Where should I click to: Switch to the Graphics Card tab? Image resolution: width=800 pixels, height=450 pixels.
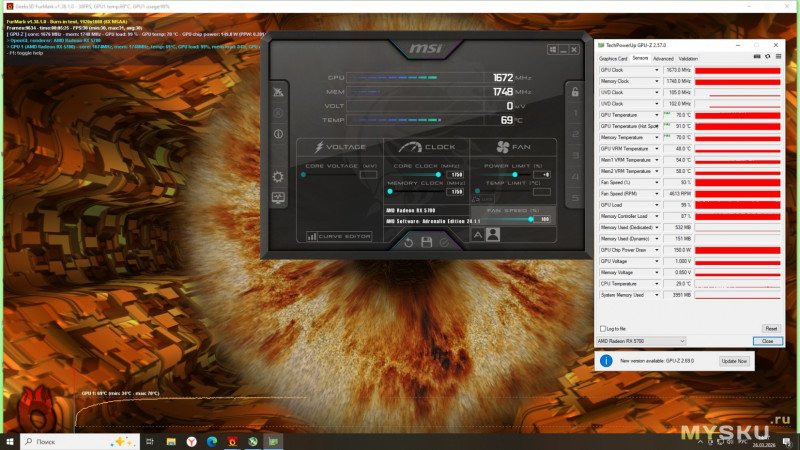click(x=613, y=59)
